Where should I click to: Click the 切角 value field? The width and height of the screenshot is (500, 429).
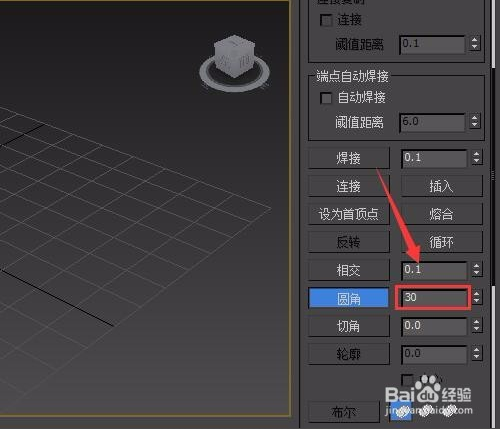(434, 326)
